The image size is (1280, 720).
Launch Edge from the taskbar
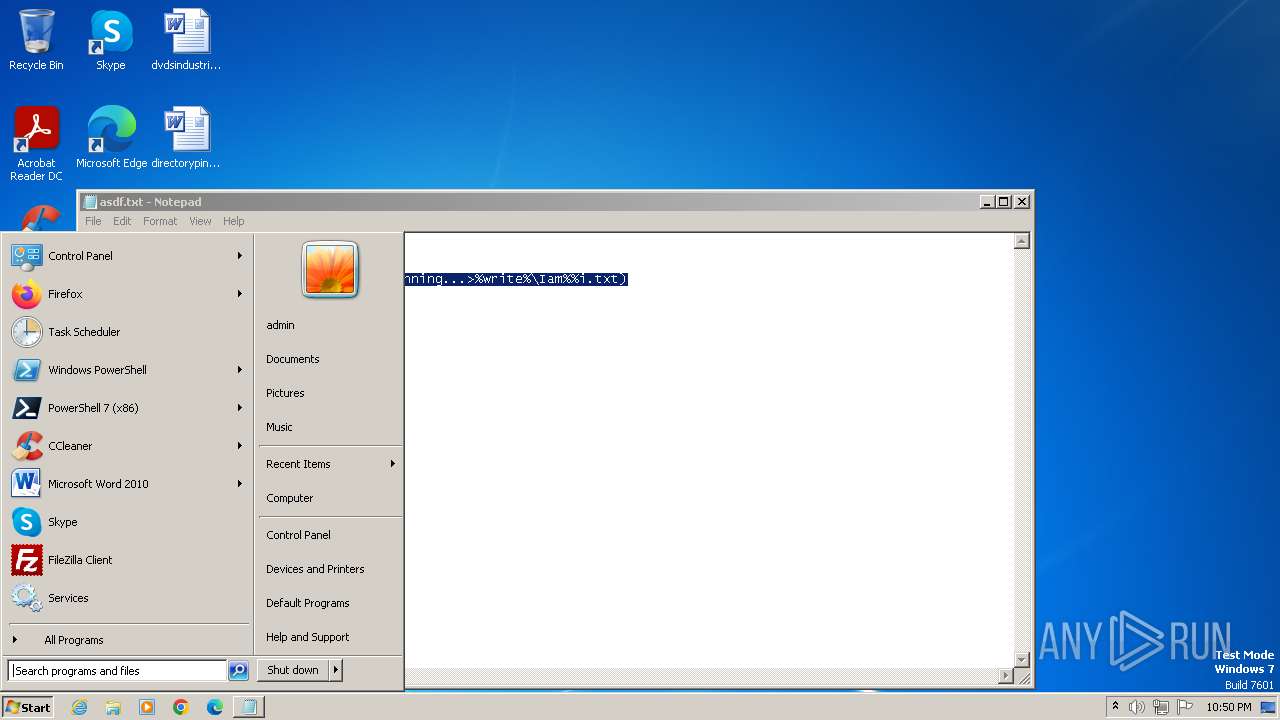215,707
